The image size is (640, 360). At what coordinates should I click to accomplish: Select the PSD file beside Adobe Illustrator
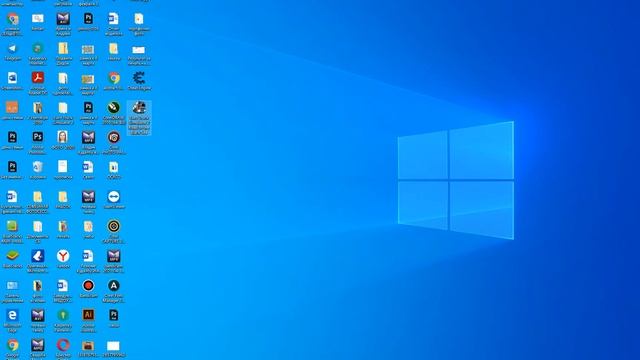[114, 315]
